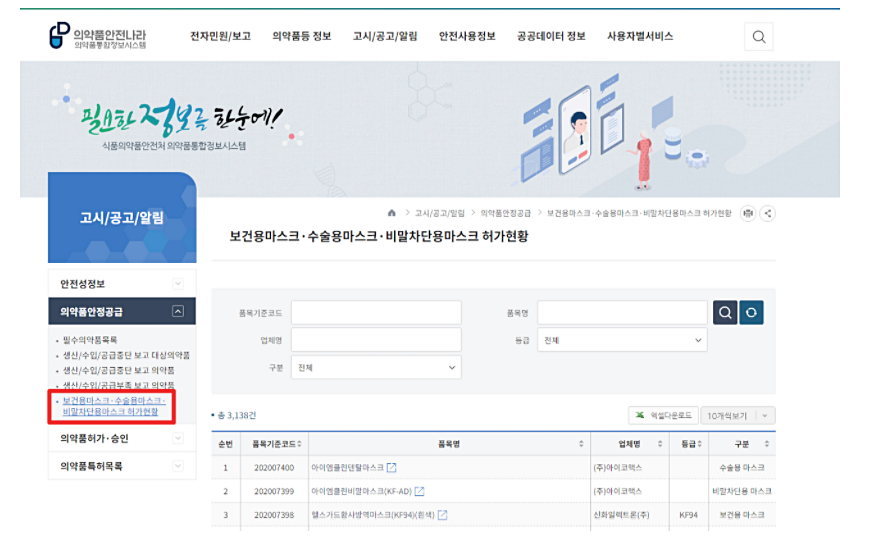
Task: Click grade cell KF94
Action: pyautogui.click(x=688, y=515)
